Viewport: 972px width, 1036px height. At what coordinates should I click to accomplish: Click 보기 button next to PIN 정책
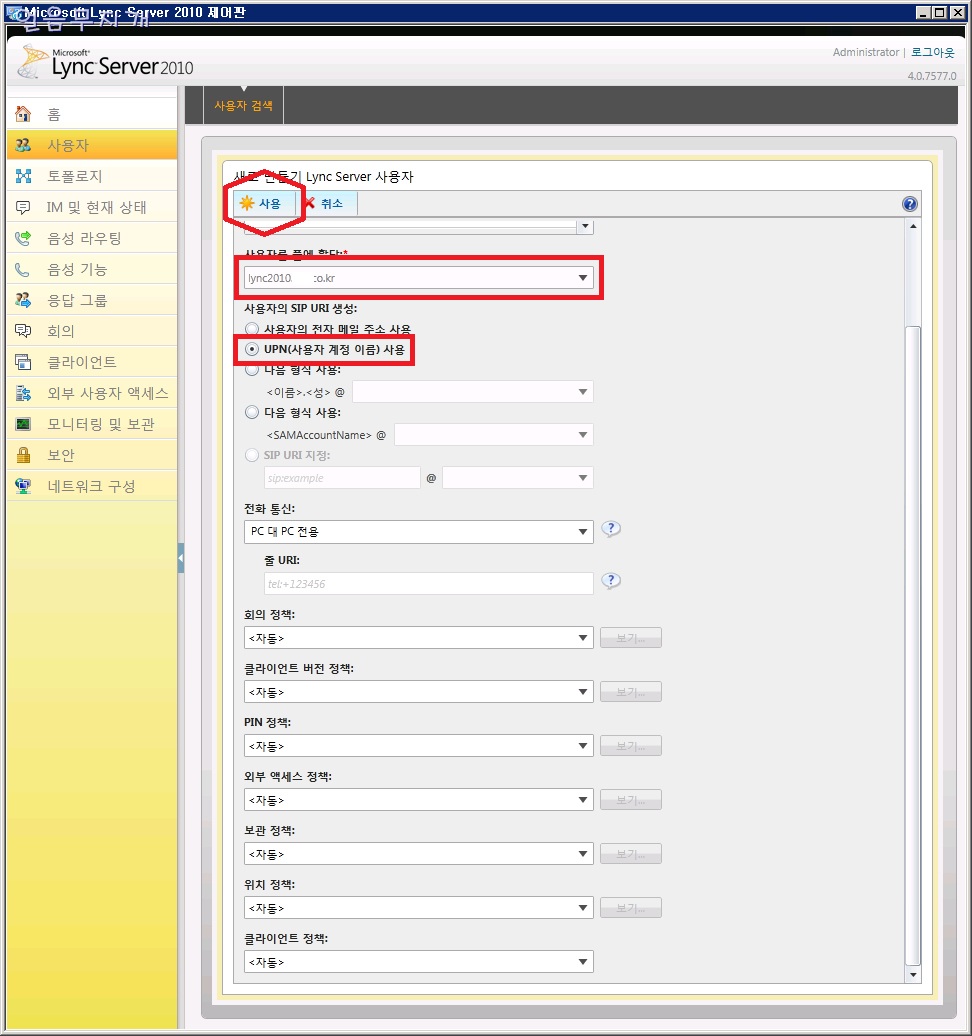tap(630, 747)
